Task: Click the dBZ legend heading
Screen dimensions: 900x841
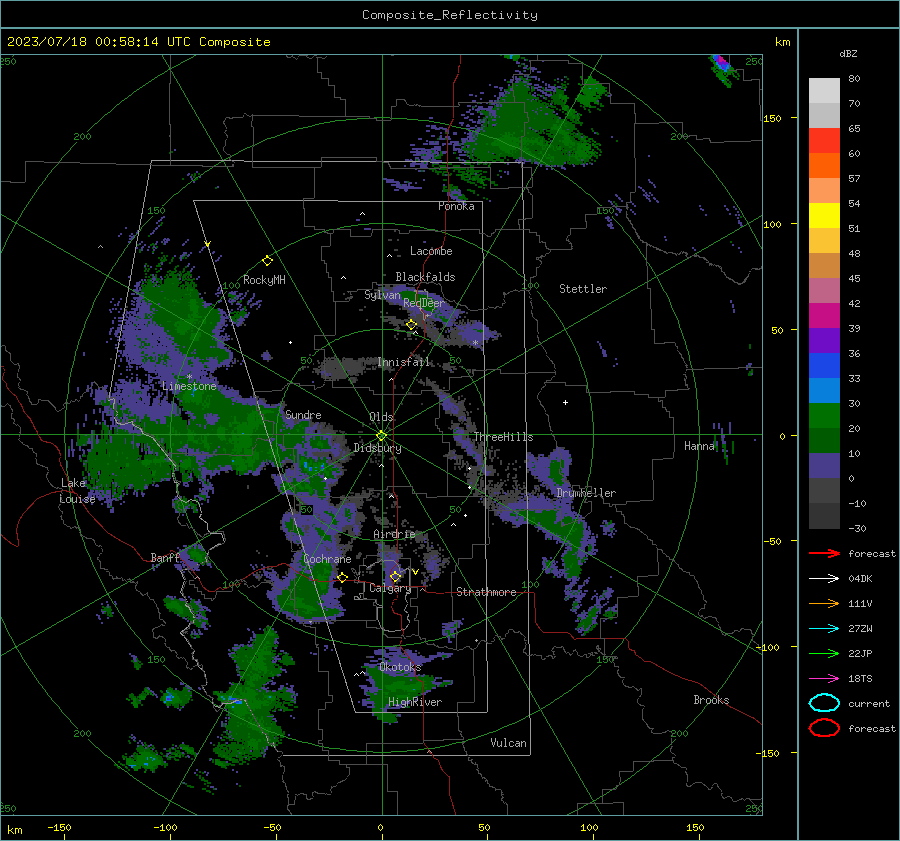Action: pyautogui.click(x=848, y=53)
